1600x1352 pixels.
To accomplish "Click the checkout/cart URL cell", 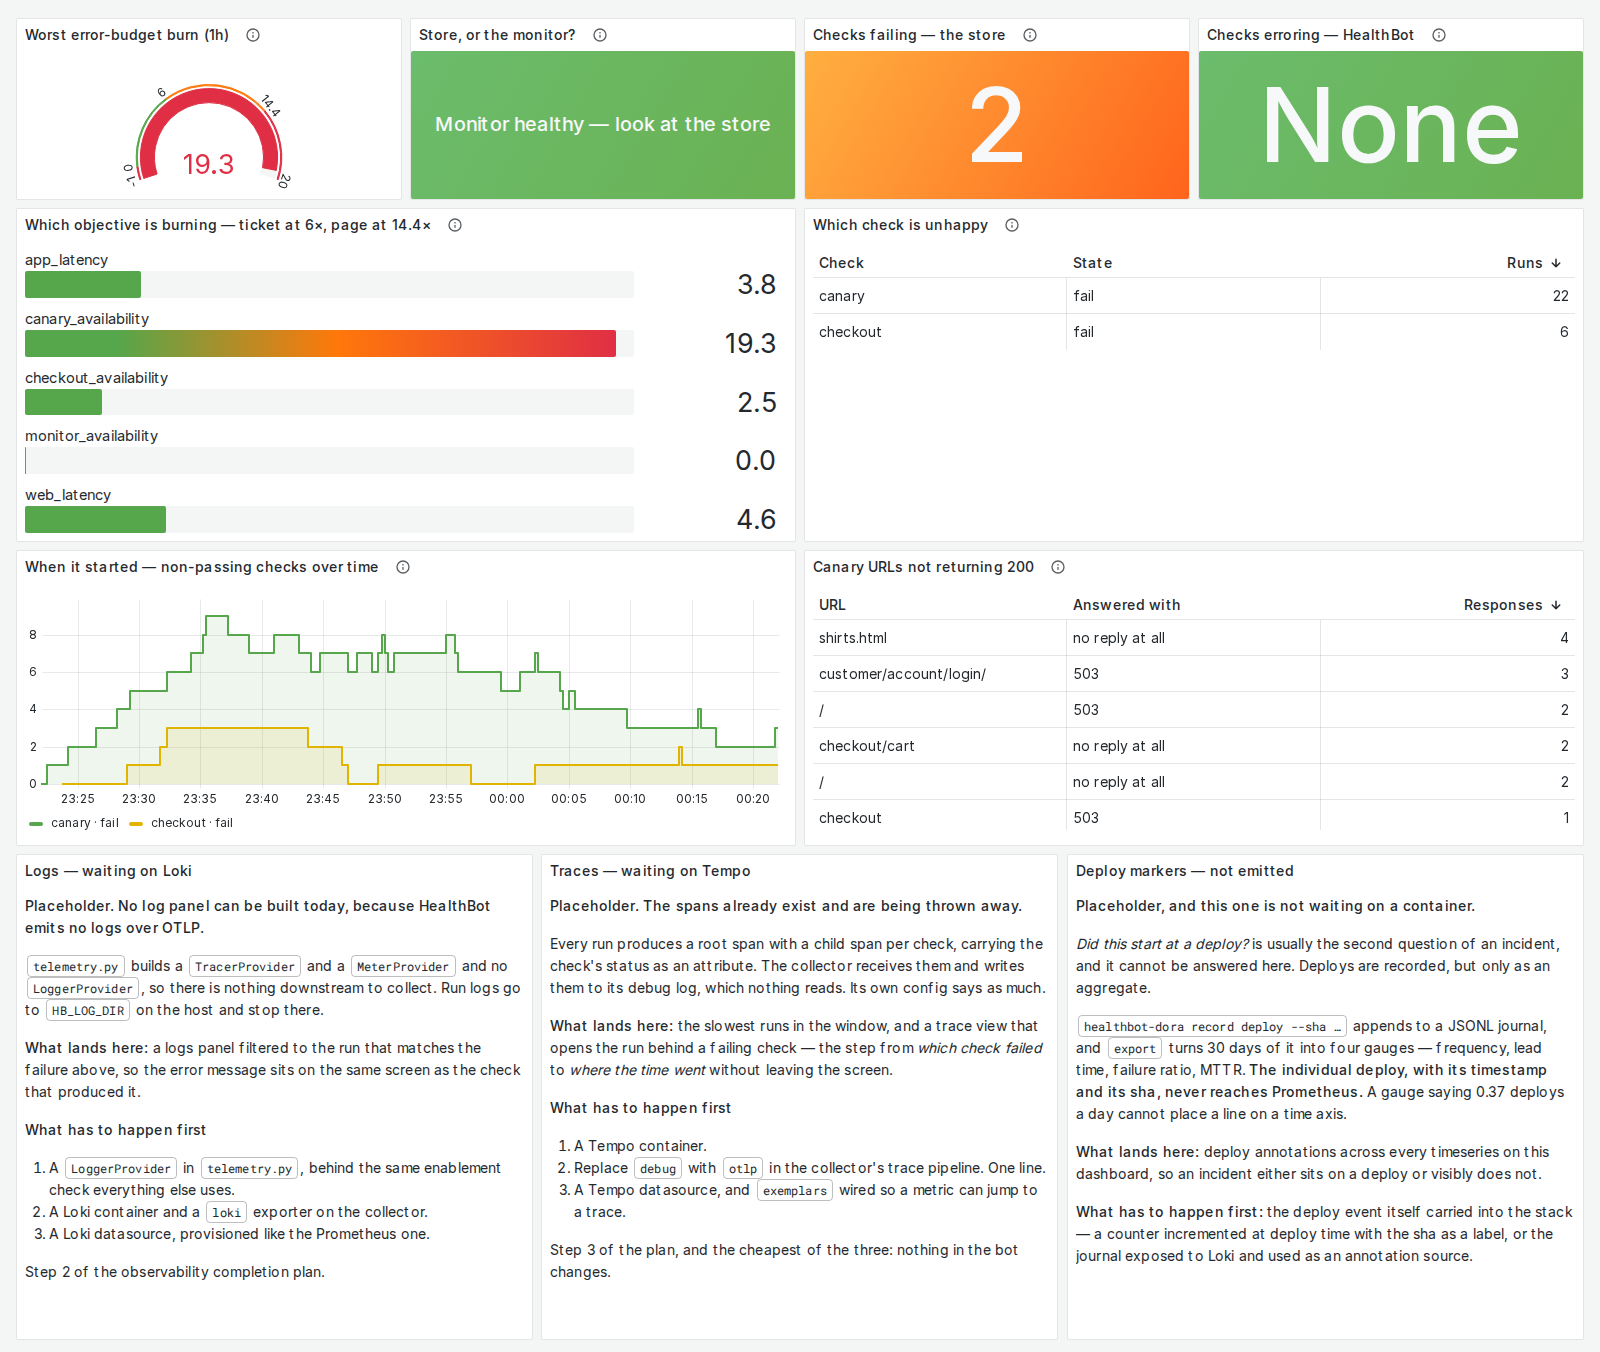I will (866, 746).
